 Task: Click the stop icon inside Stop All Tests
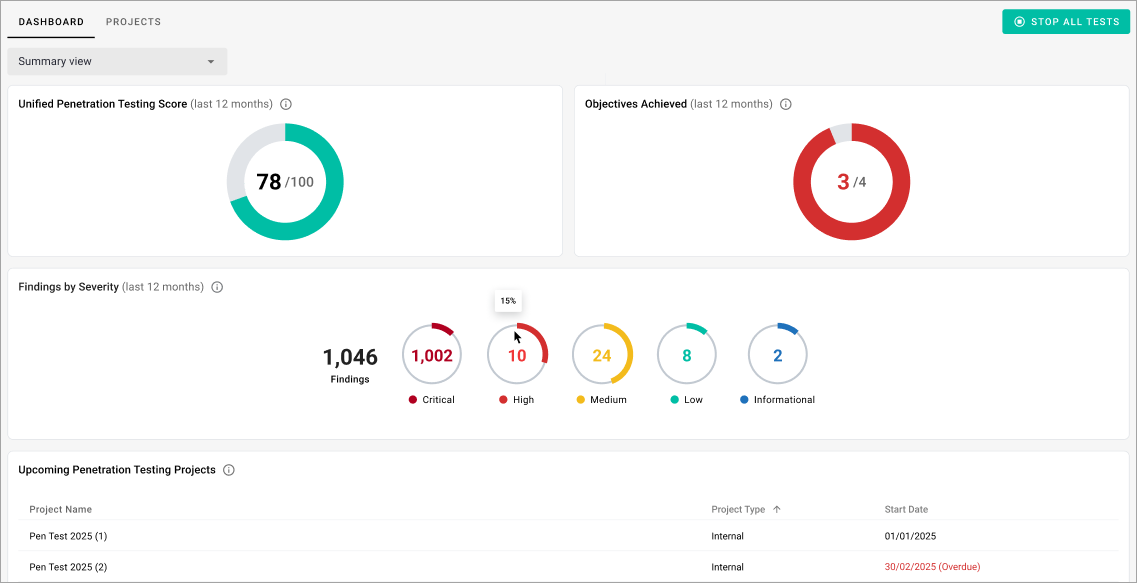(x=1017, y=21)
